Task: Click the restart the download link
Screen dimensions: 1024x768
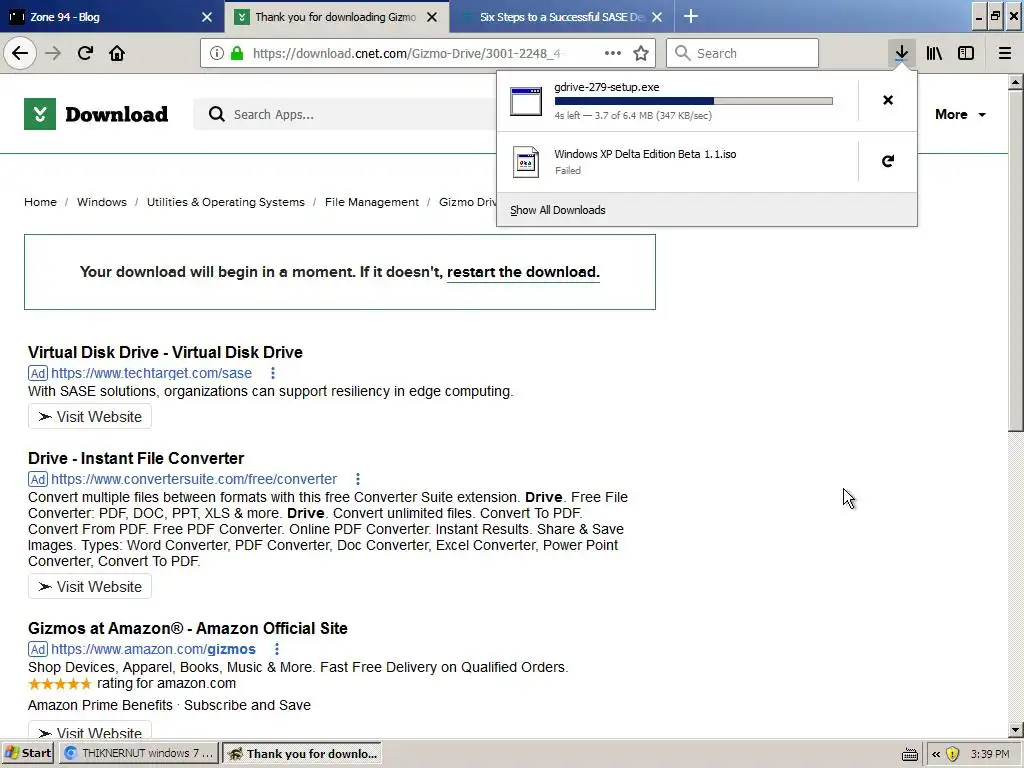Action: click(x=523, y=272)
